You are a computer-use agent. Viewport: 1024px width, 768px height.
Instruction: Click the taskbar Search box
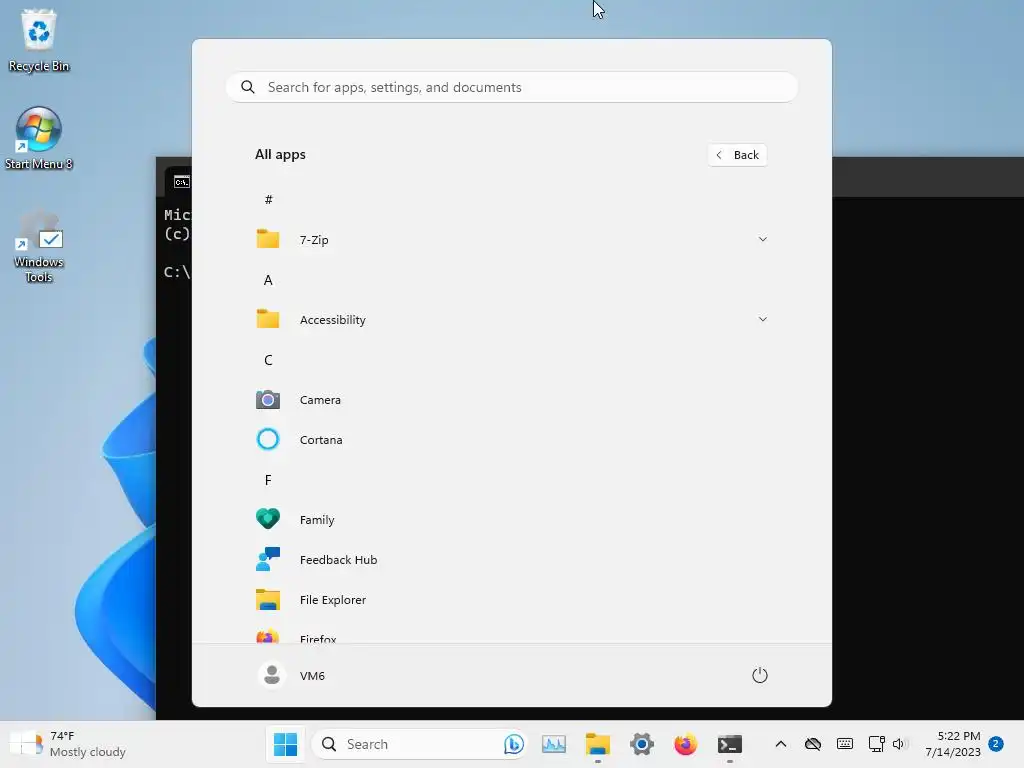click(x=419, y=744)
